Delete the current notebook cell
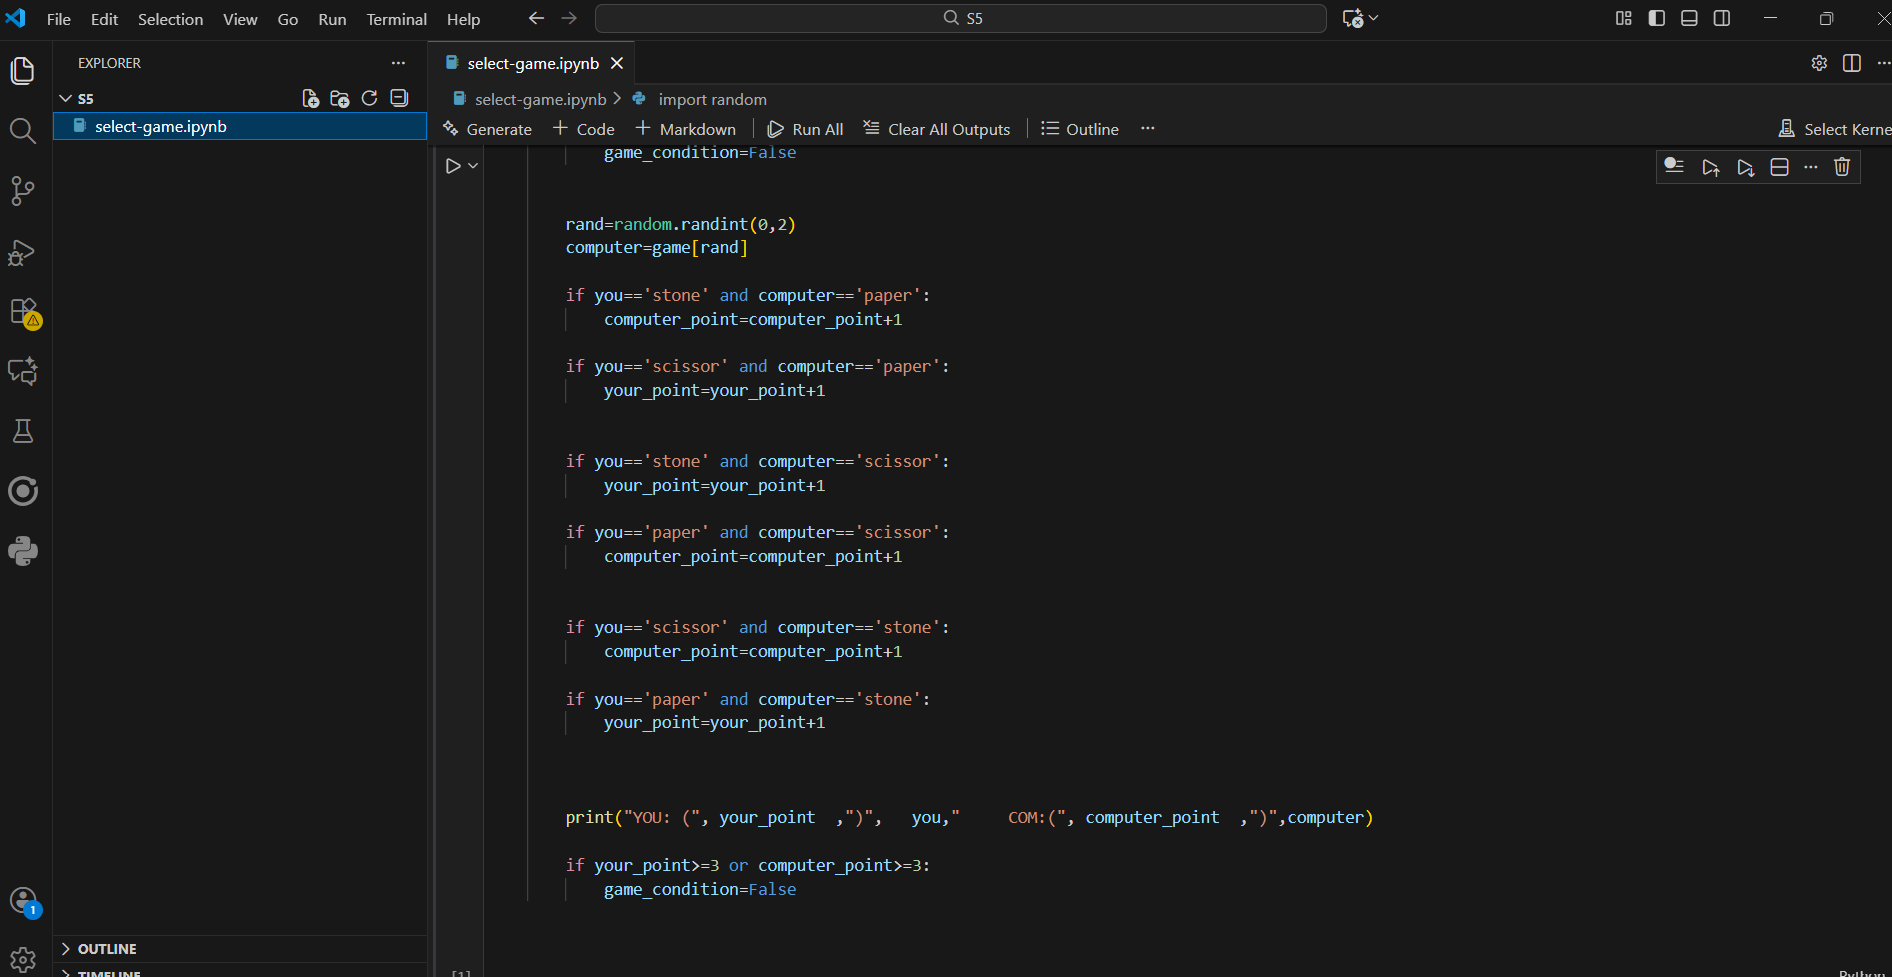This screenshot has height=977, width=1892. pos(1842,167)
